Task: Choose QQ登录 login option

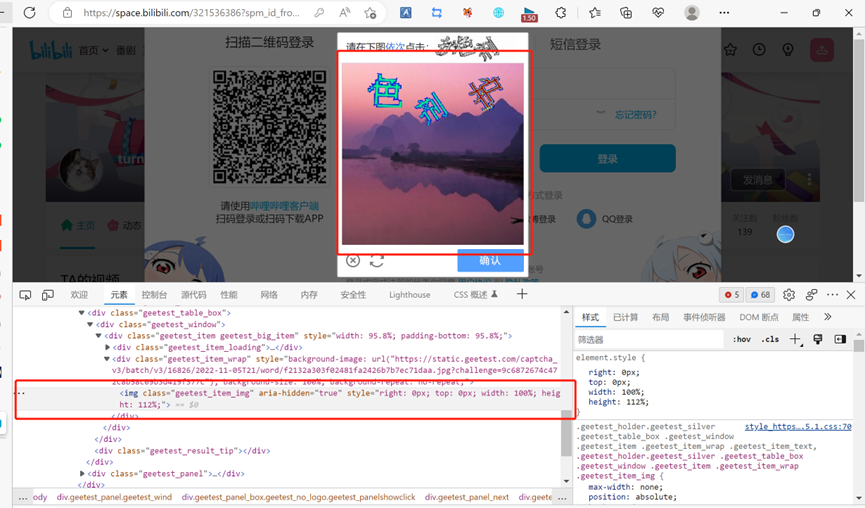Action: pyautogui.click(x=605, y=219)
